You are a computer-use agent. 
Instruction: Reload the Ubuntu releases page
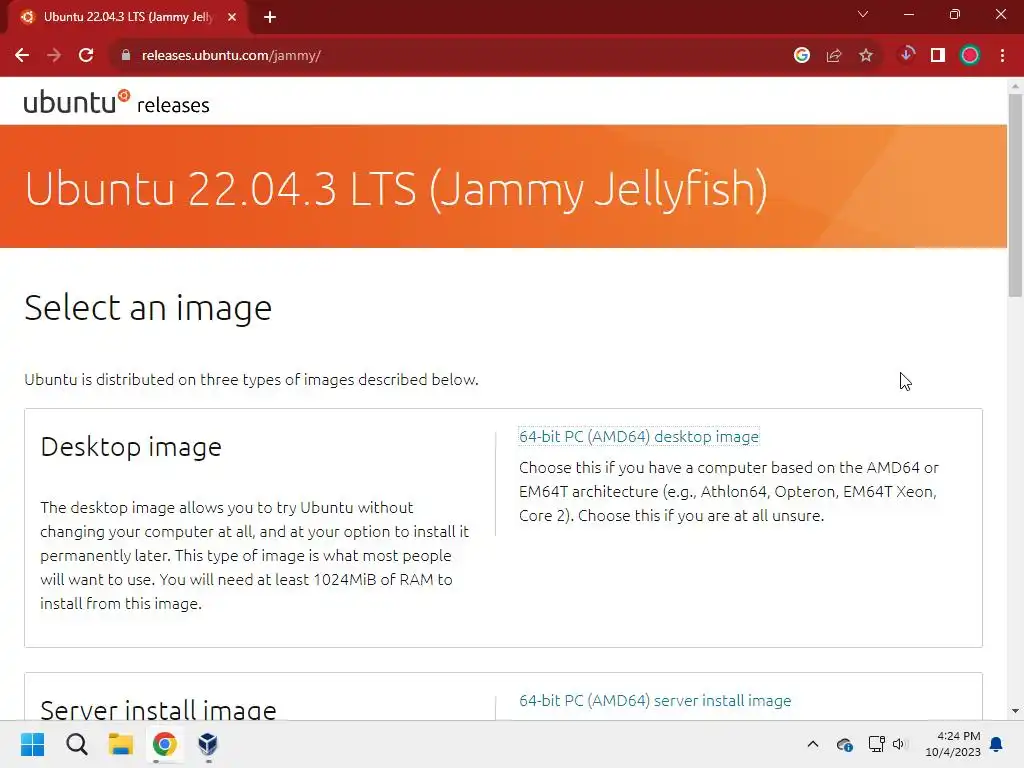[x=86, y=56]
